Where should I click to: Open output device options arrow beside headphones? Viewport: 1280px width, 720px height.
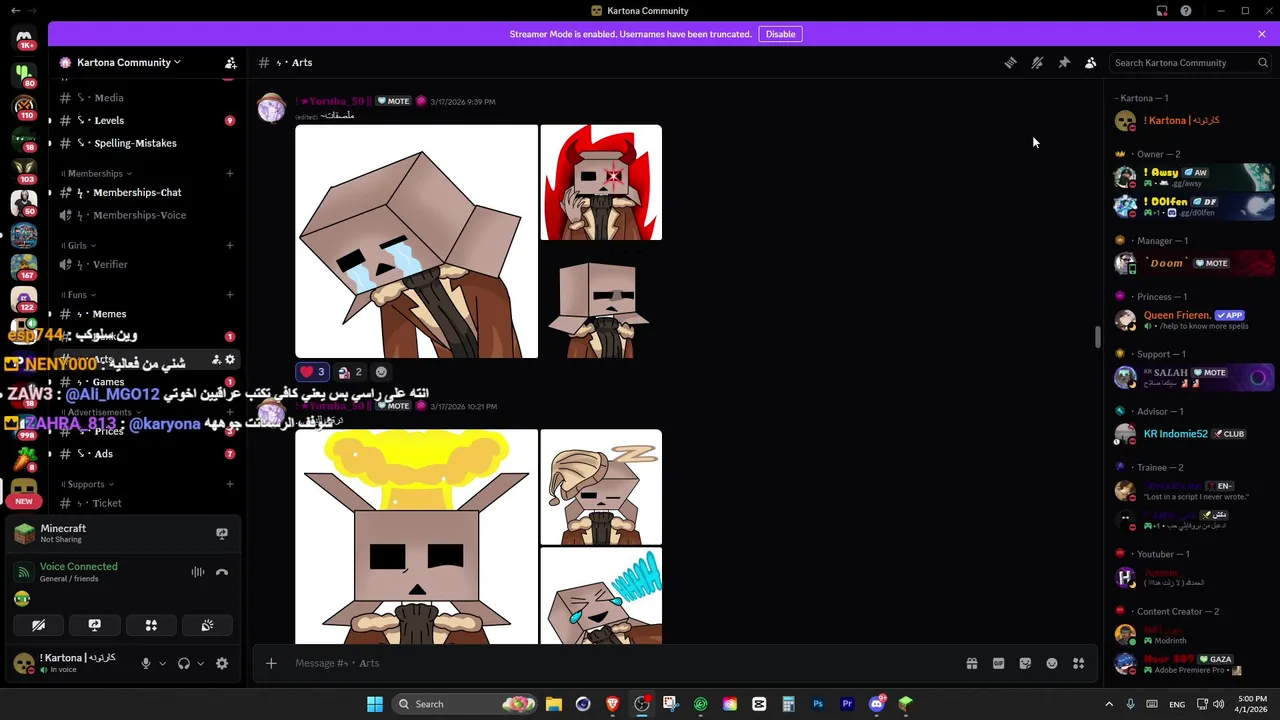[201, 663]
